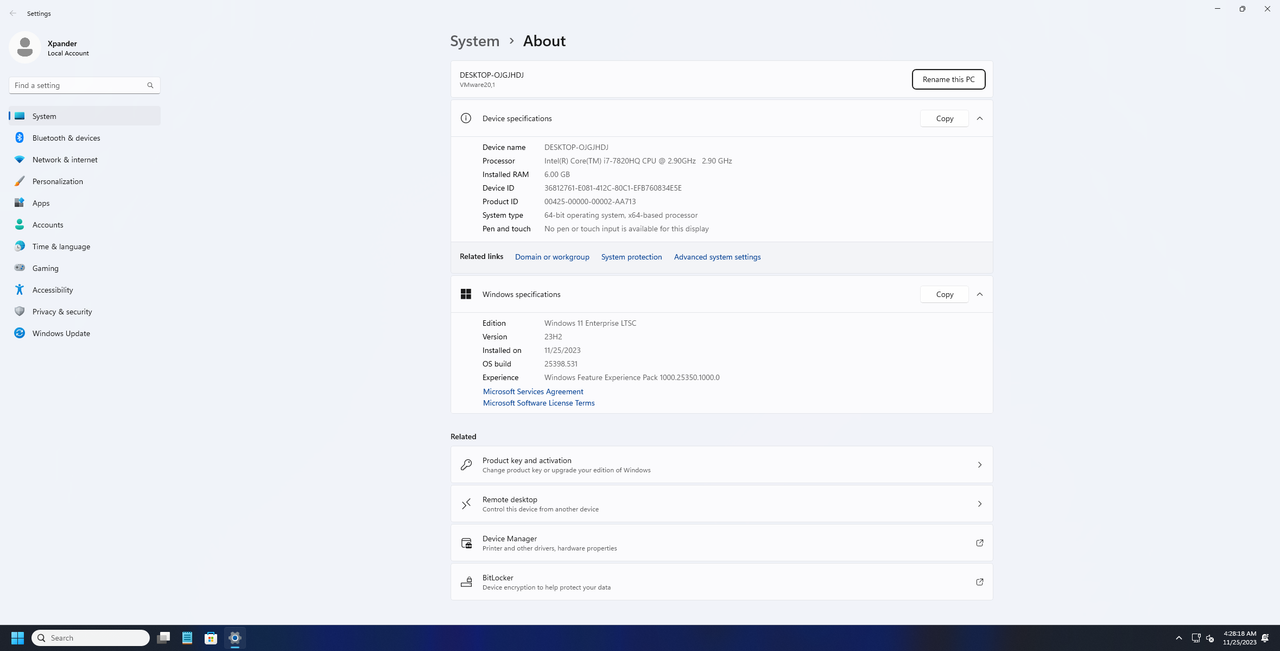Open Personalization settings page

[85, 181]
